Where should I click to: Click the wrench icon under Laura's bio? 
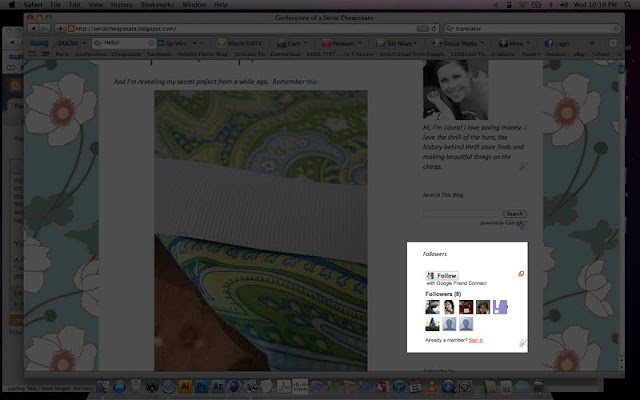(523, 167)
